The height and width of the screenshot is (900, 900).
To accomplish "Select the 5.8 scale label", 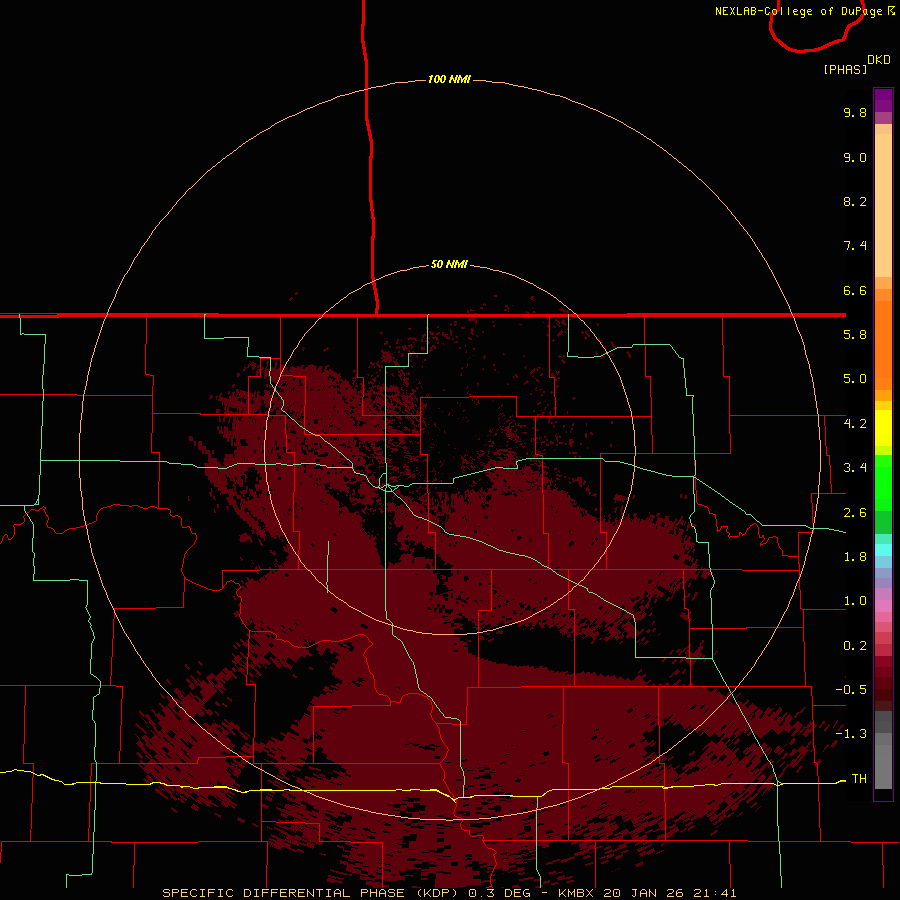I will click(x=855, y=335).
